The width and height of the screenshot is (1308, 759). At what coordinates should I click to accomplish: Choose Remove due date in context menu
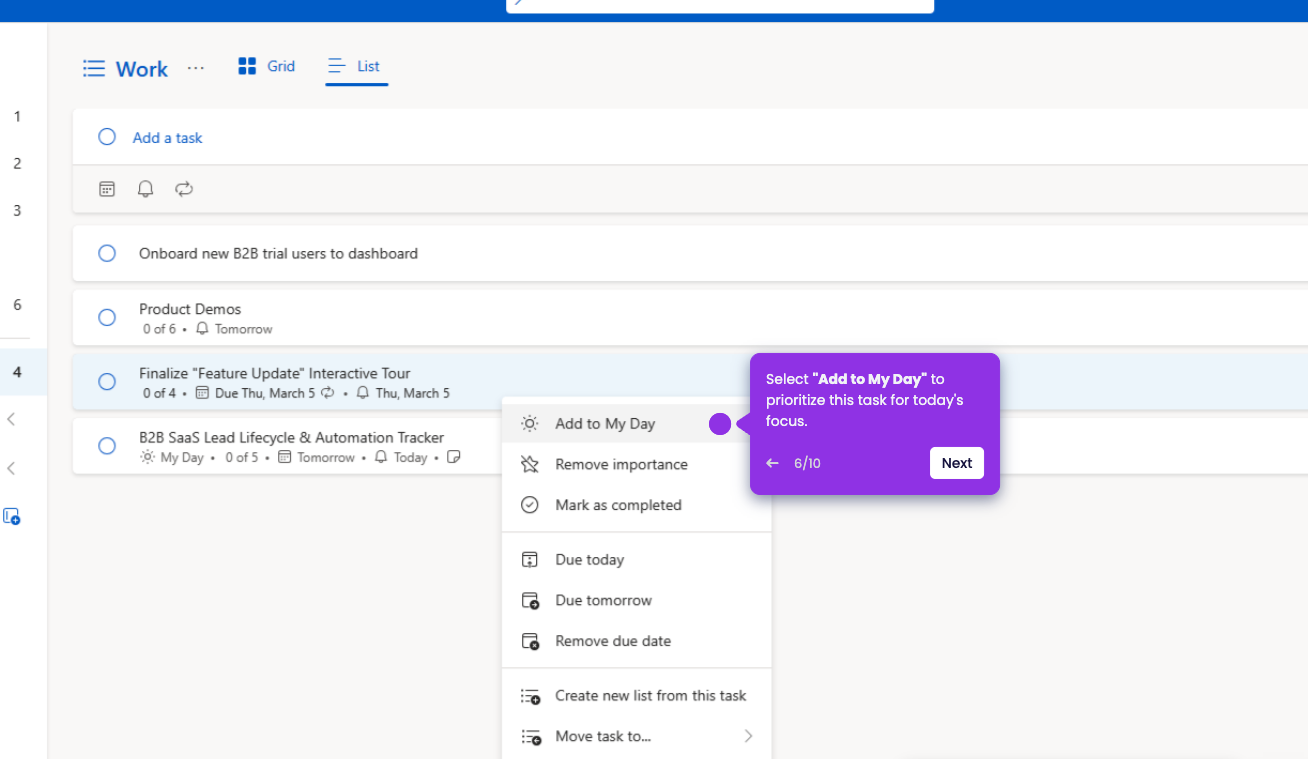point(636,641)
